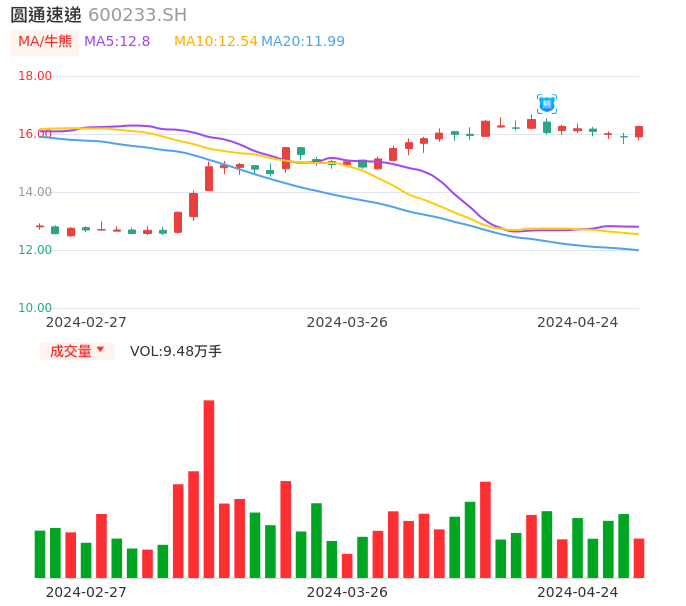Click the 12.00 price axis label
The image size is (686, 606).
tap(35, 250)
